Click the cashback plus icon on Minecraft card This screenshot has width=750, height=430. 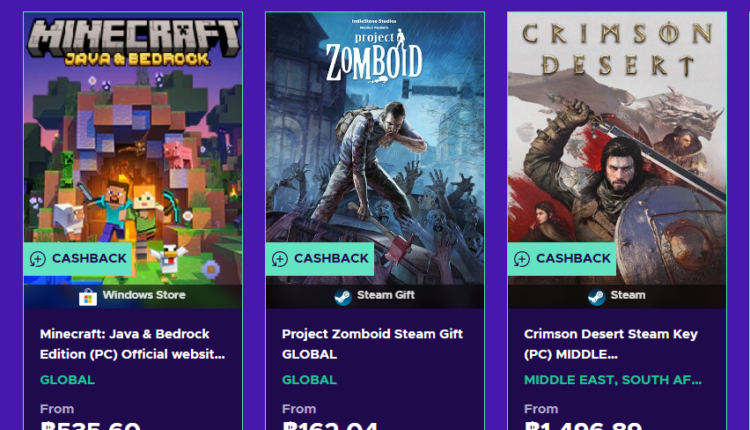[x=38, y=259]
